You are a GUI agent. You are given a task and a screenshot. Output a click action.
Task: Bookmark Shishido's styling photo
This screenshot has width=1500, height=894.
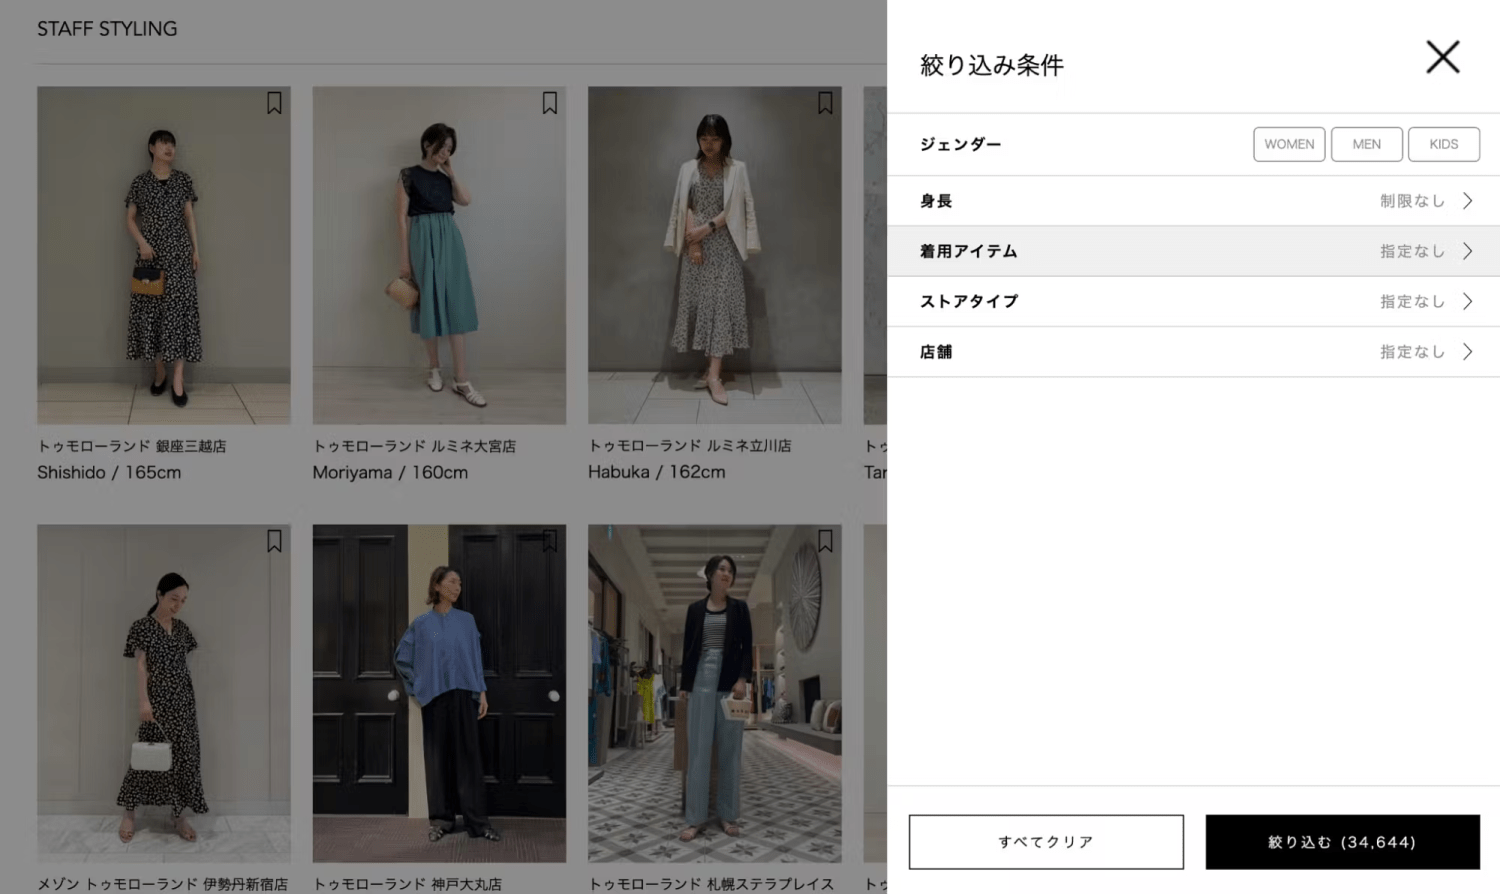[x=274, y=103]
